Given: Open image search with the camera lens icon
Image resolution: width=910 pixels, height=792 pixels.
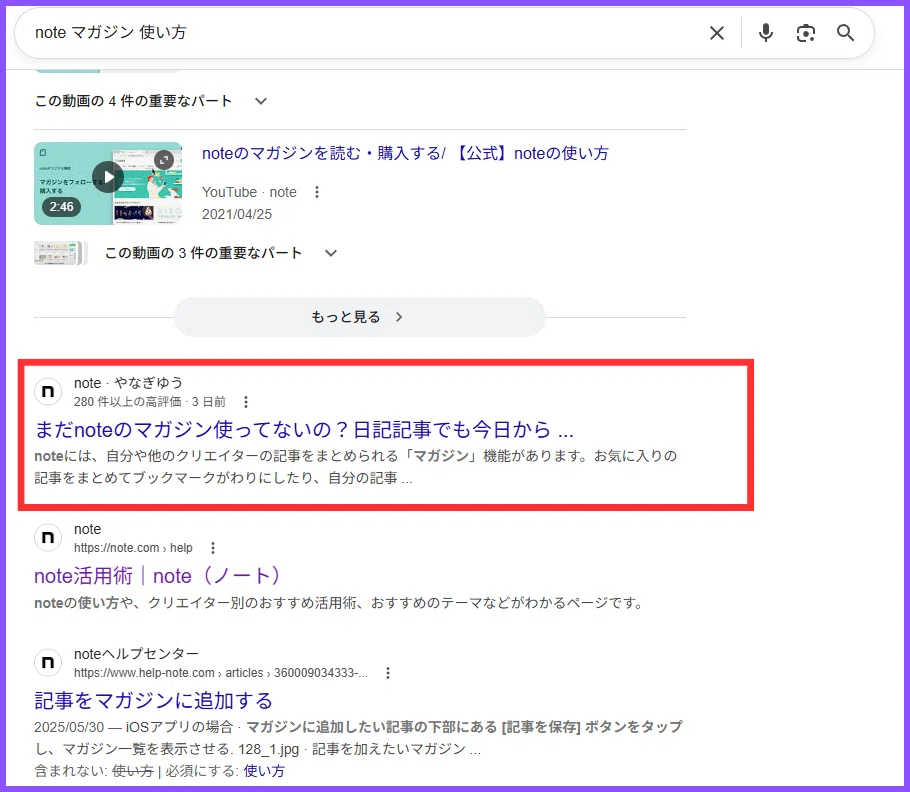Looking at the screenshot, I should 806,33.
